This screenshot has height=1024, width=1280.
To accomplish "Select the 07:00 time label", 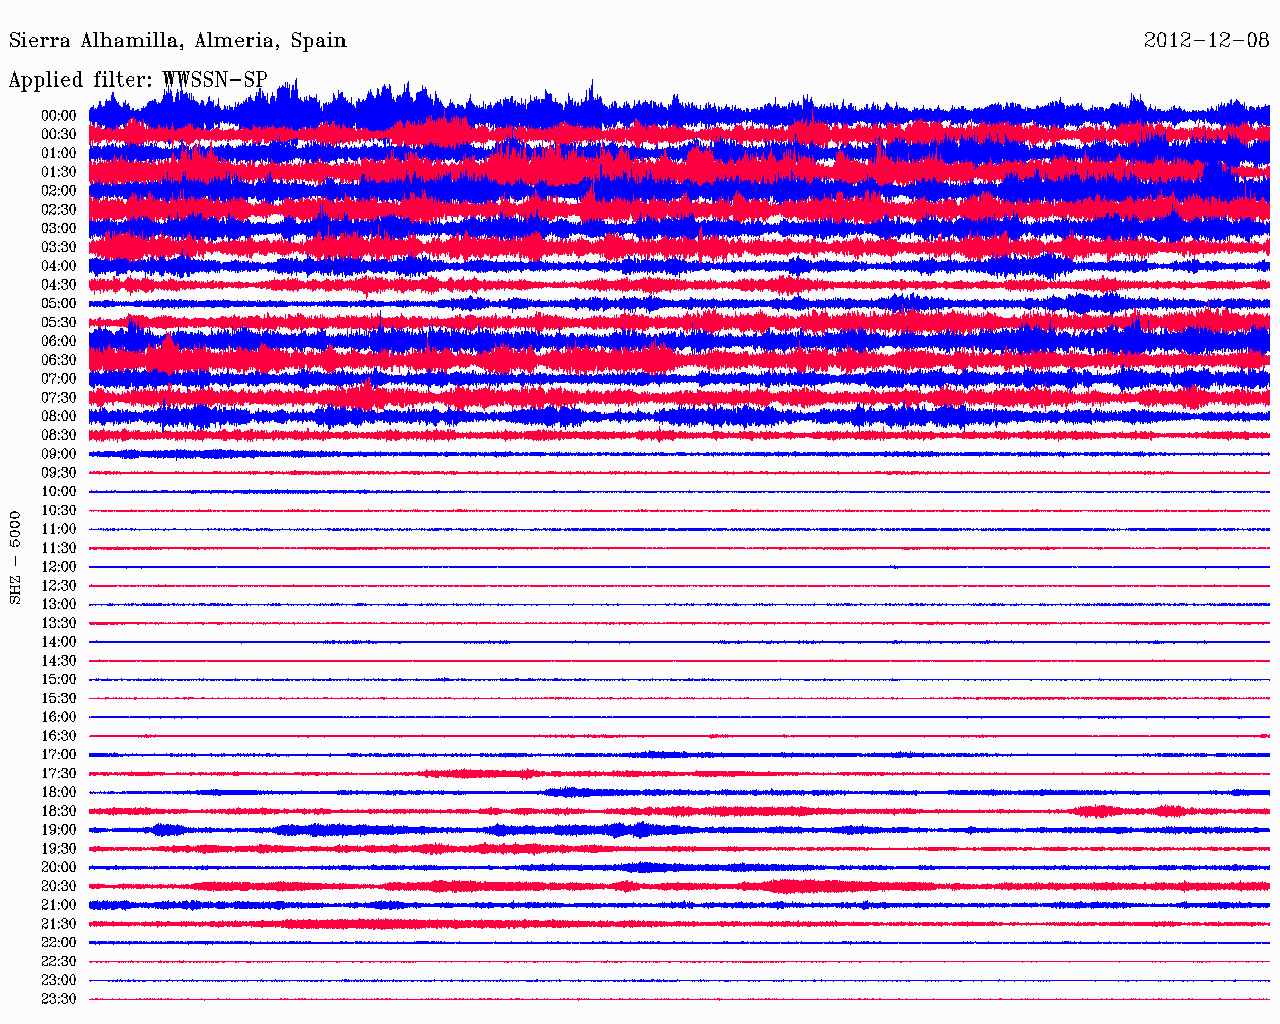I will click(59, 379).
